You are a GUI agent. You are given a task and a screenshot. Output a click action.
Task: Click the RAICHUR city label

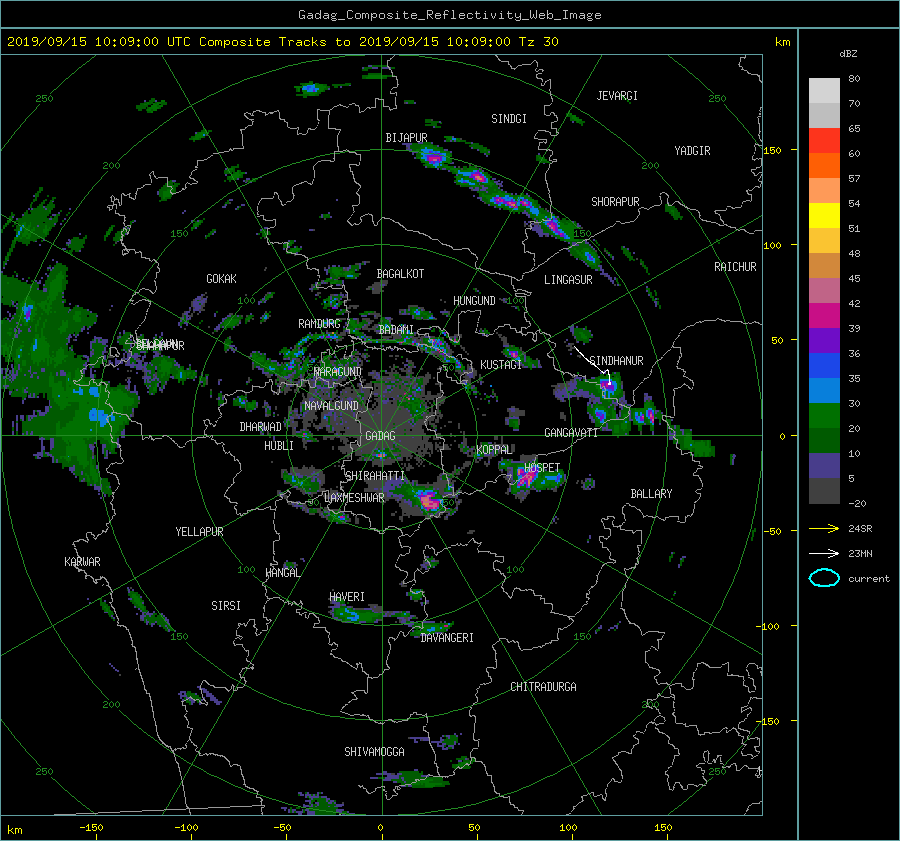(x=735, y=267)
